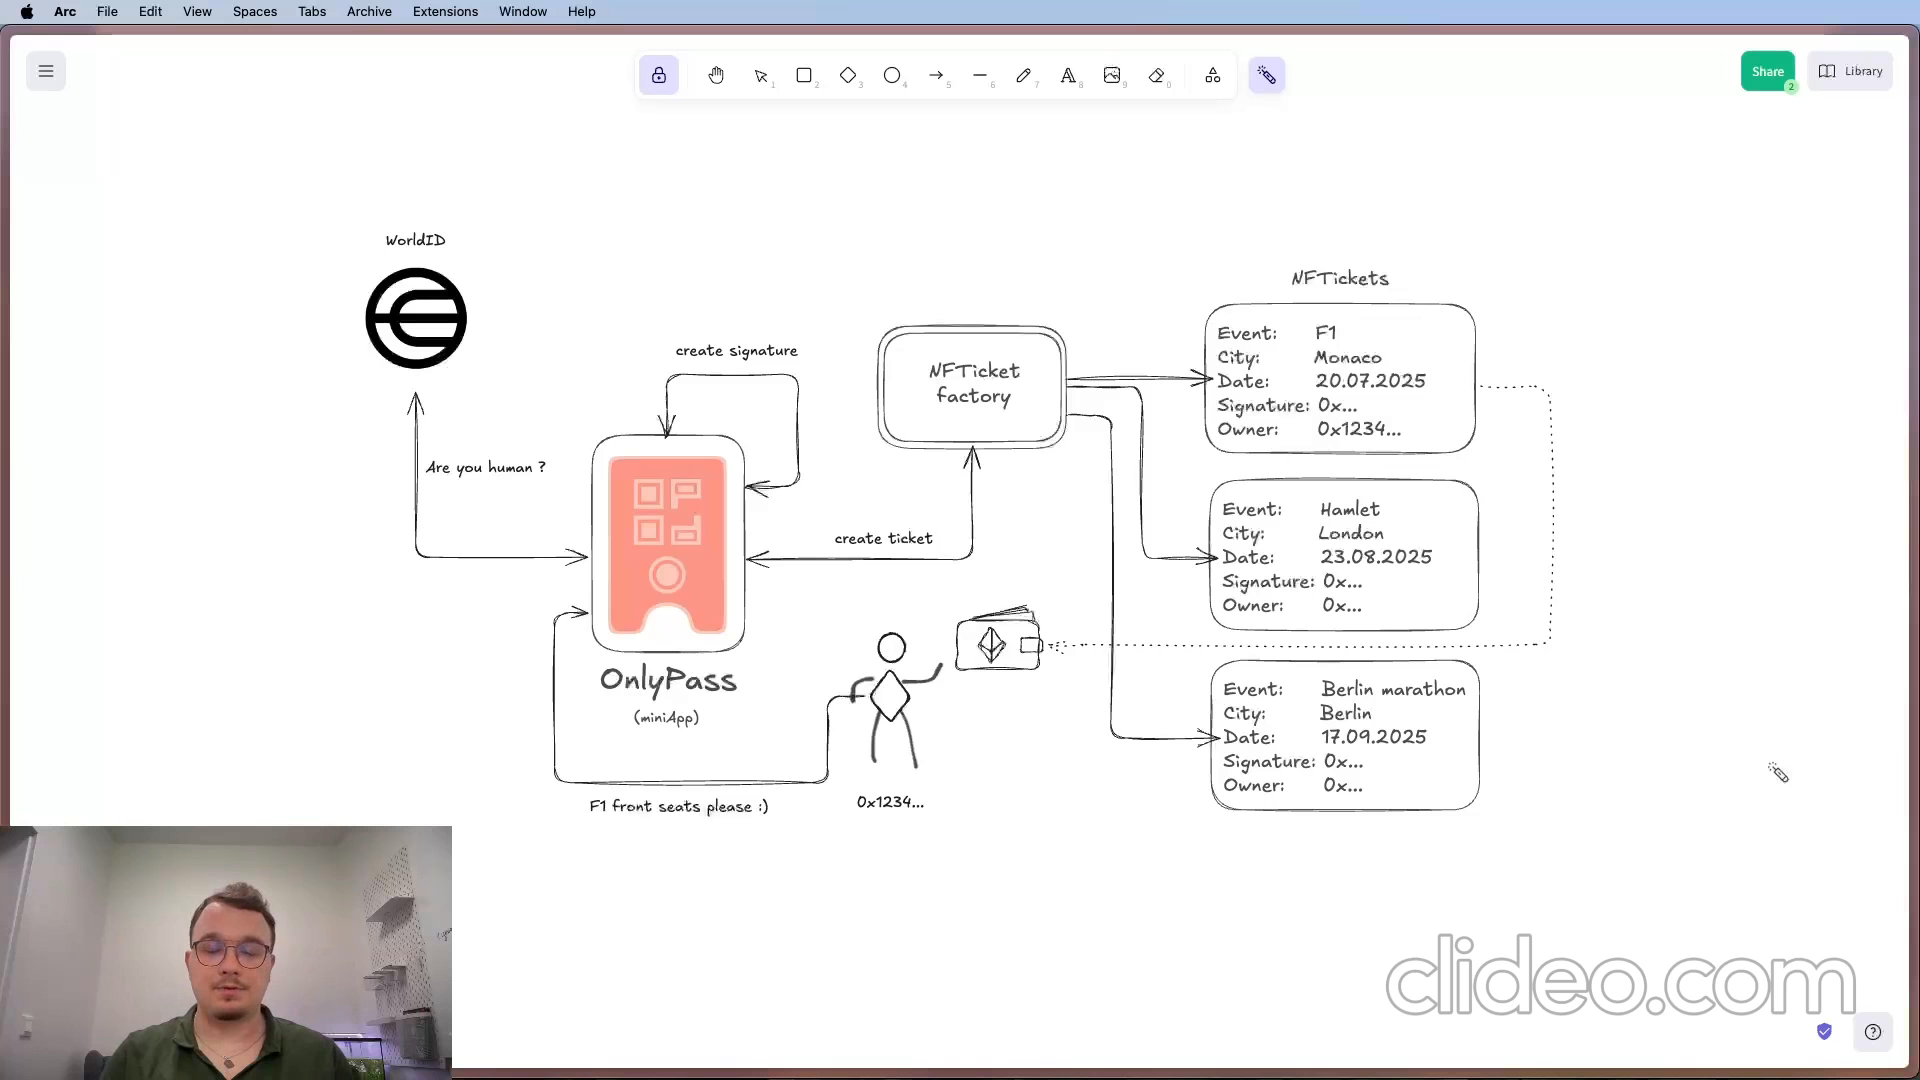Click the 'Hamlet' event value
Viewport: 1920px width, 1080px height.
coord(1349,509)
